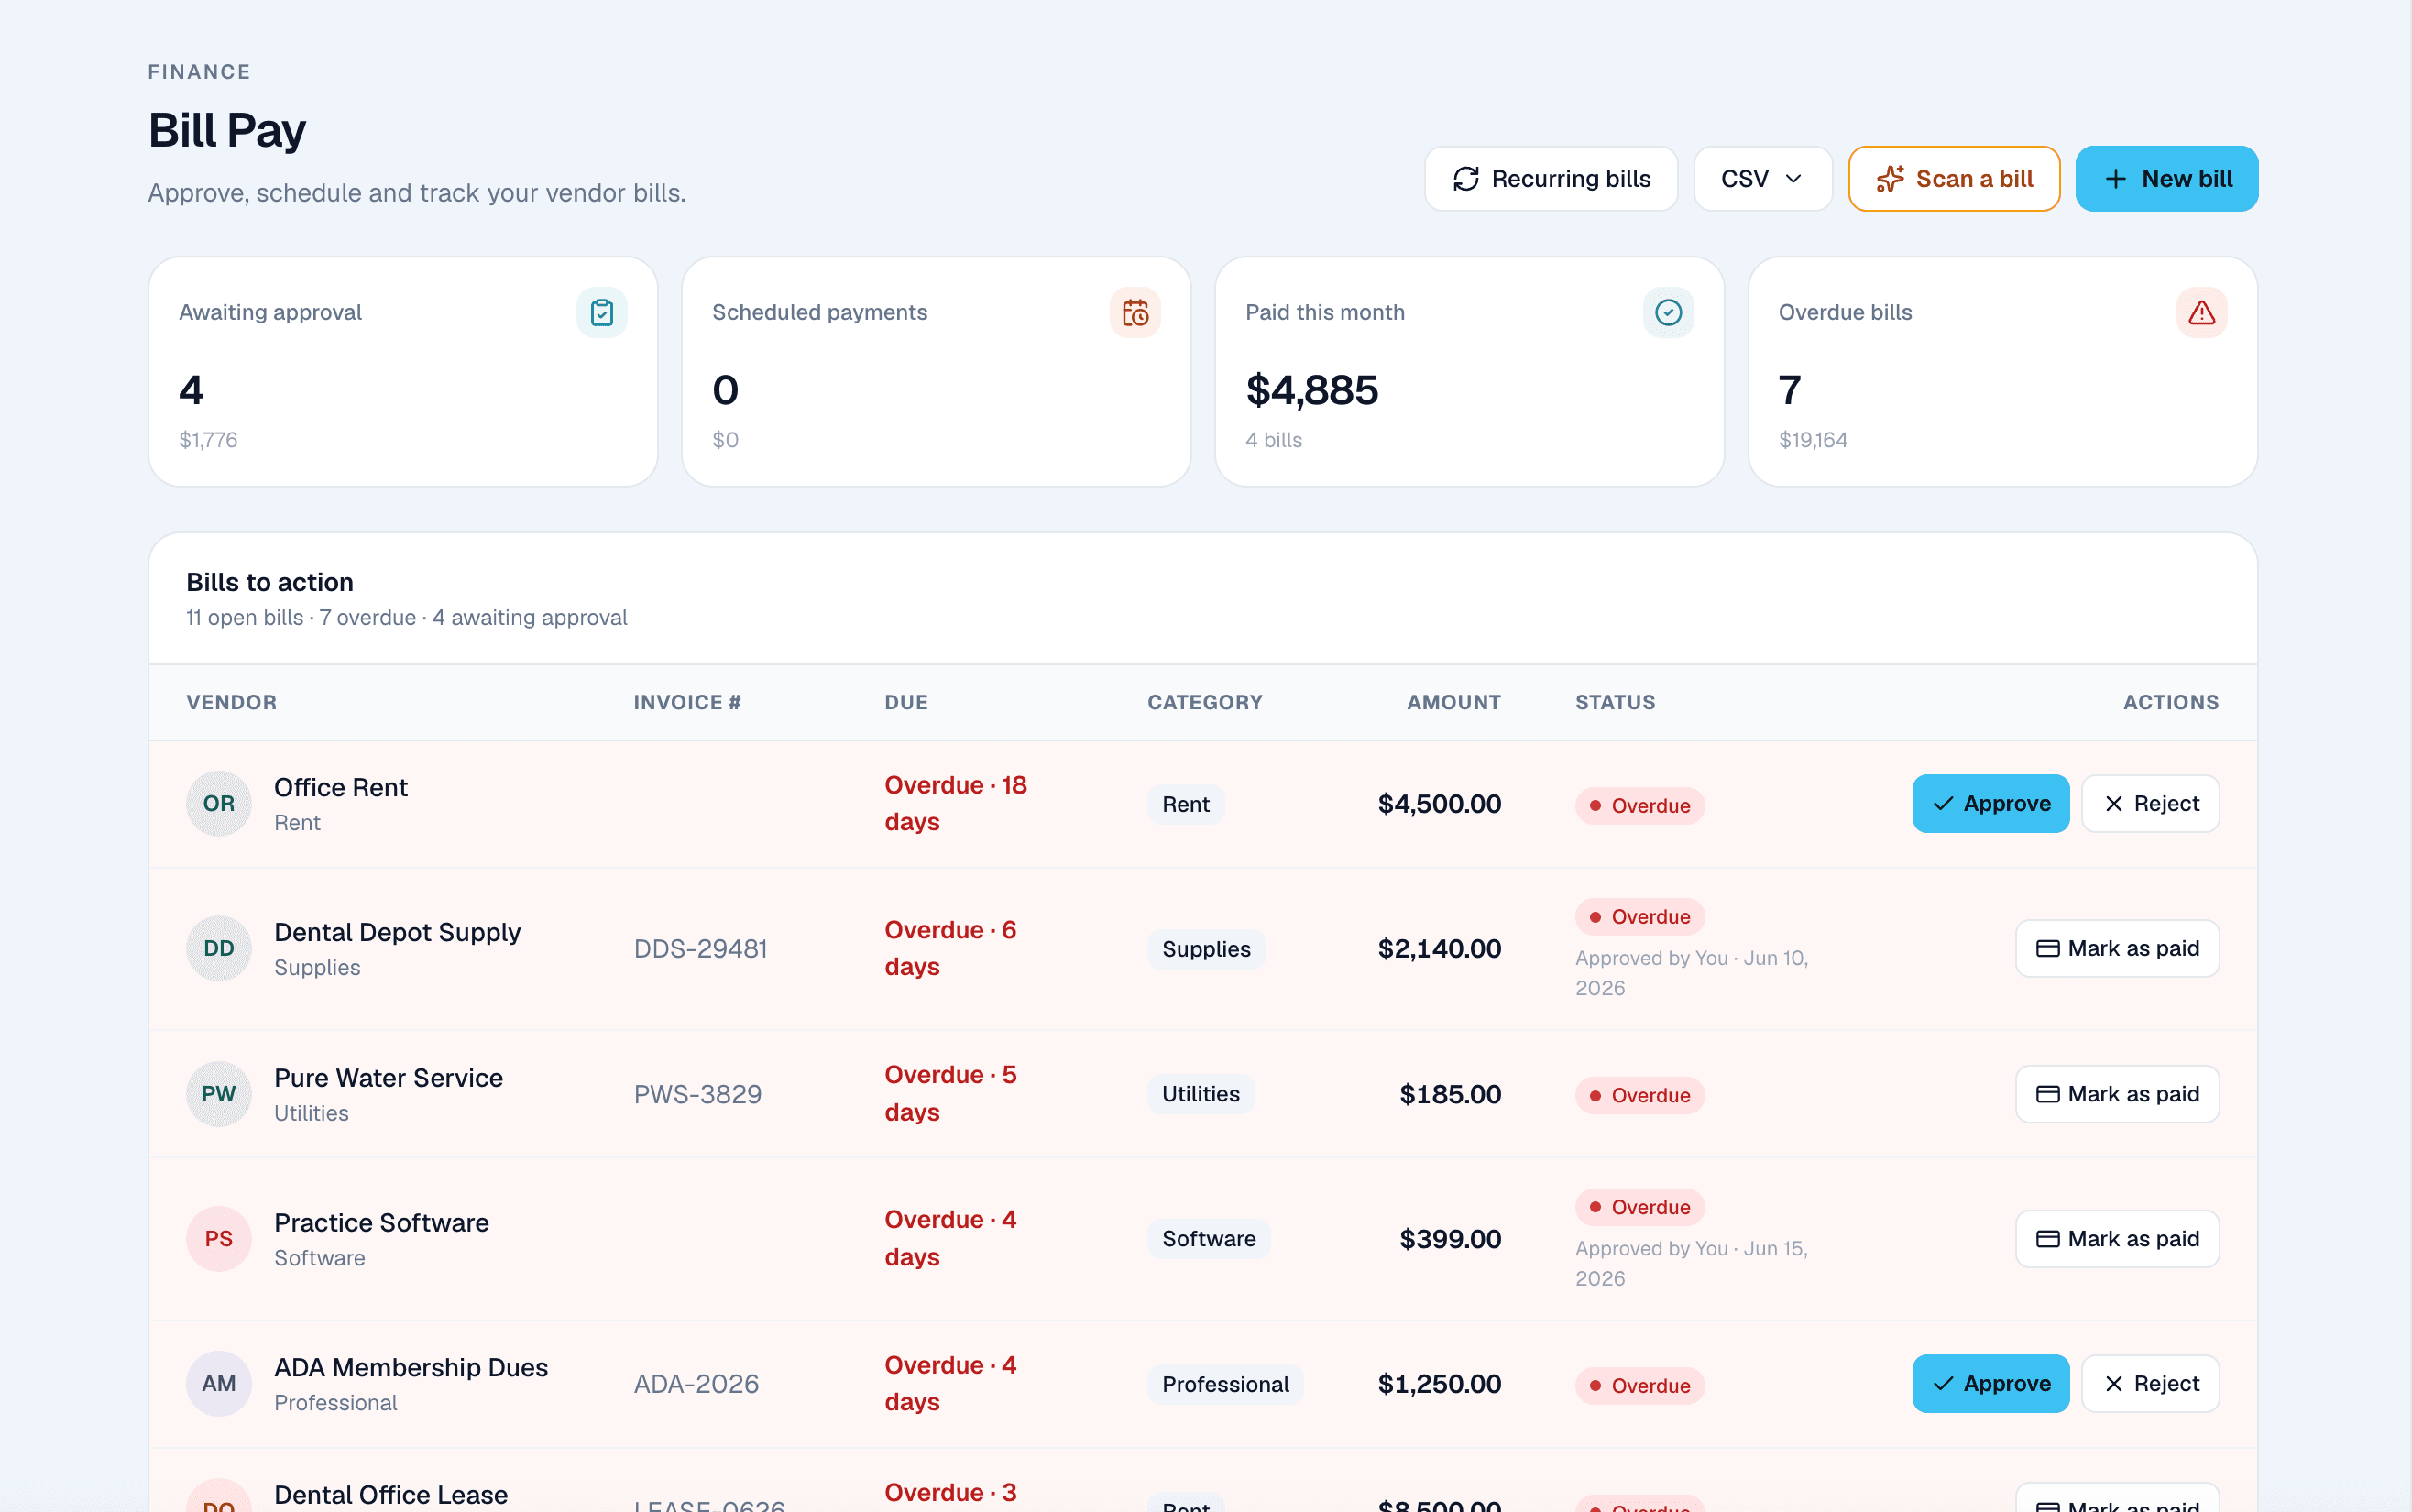
Task: Click 'Overdue · 18 days' due text
Action: tap(956, 804)
